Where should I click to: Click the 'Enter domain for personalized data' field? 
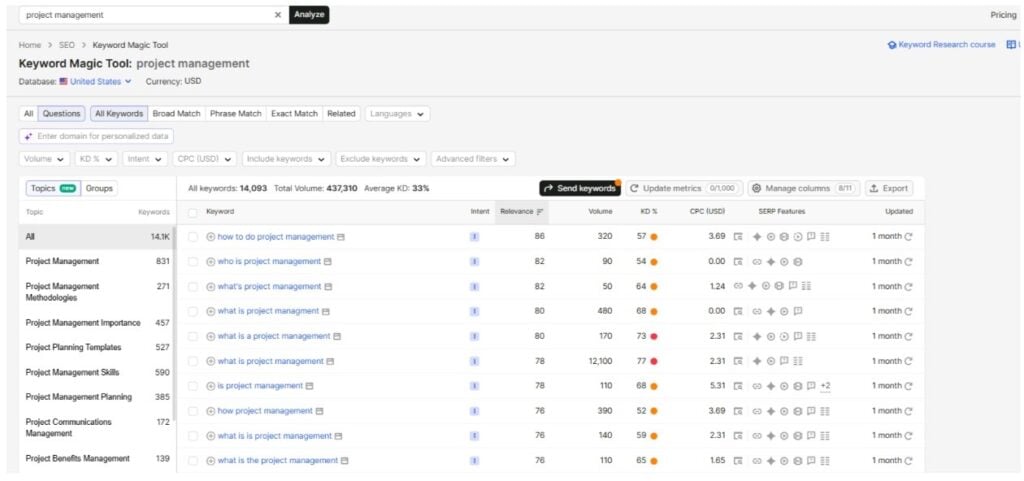click(x=97, y=136)
